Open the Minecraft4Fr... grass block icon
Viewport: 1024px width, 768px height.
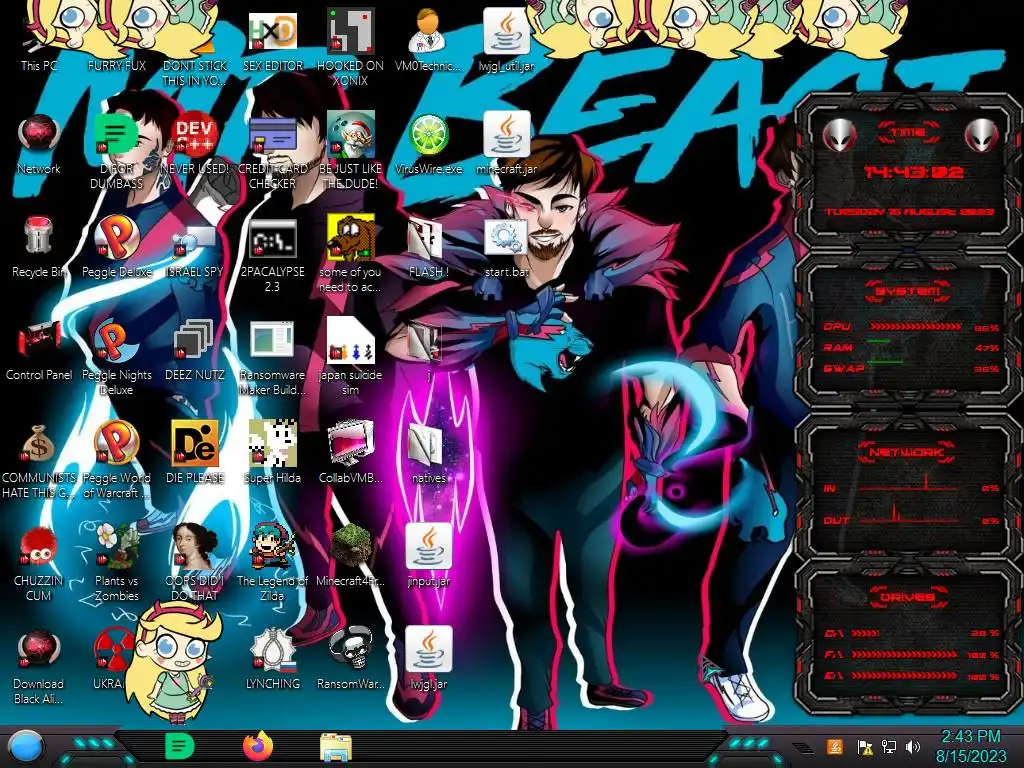pyautogui.click(x=351, y=556)
